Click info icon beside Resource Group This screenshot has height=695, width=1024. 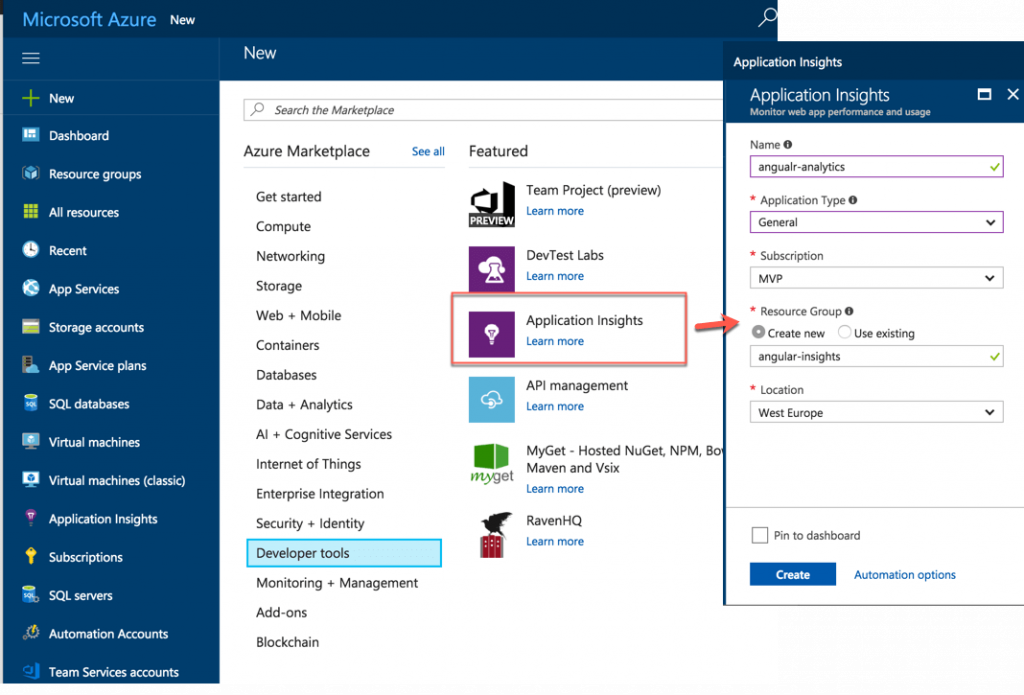849,311
